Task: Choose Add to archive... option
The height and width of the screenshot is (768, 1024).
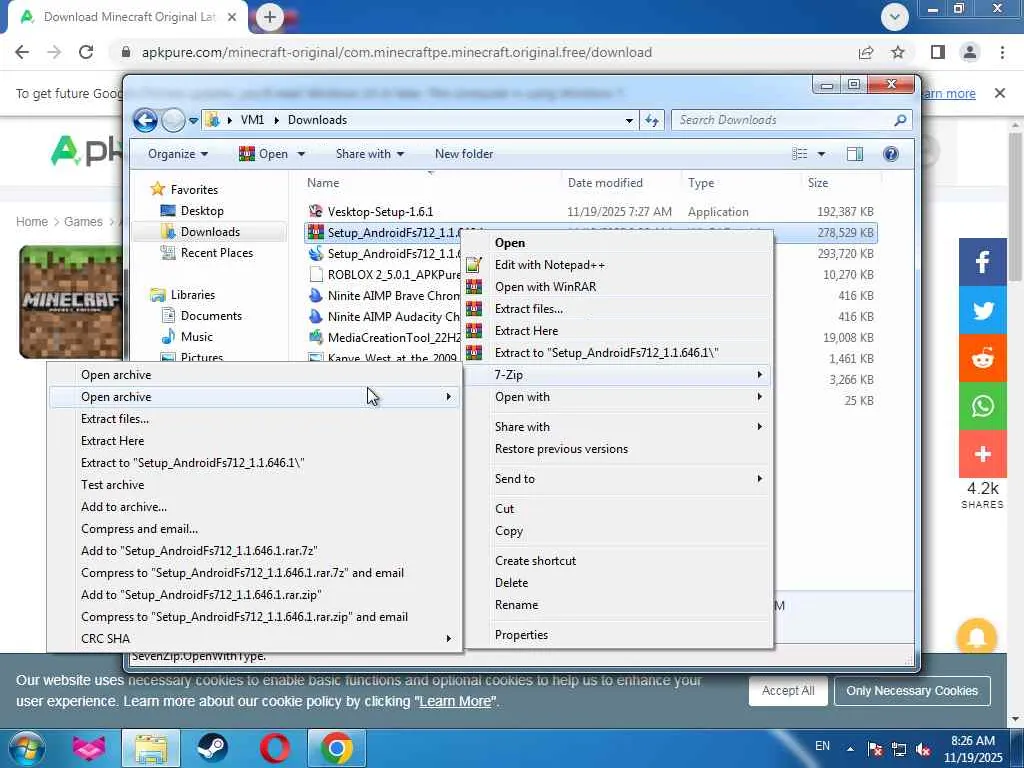Action: 255,507
